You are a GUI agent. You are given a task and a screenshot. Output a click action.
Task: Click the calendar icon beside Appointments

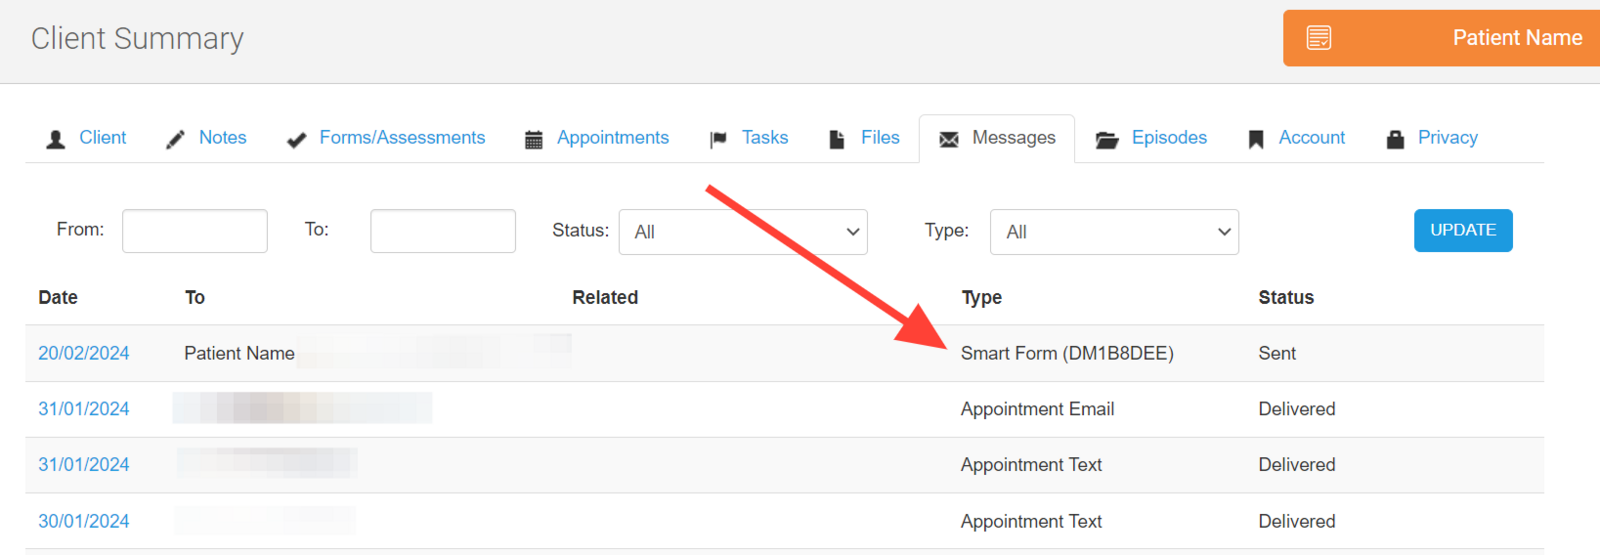click(x=534, y=139)
